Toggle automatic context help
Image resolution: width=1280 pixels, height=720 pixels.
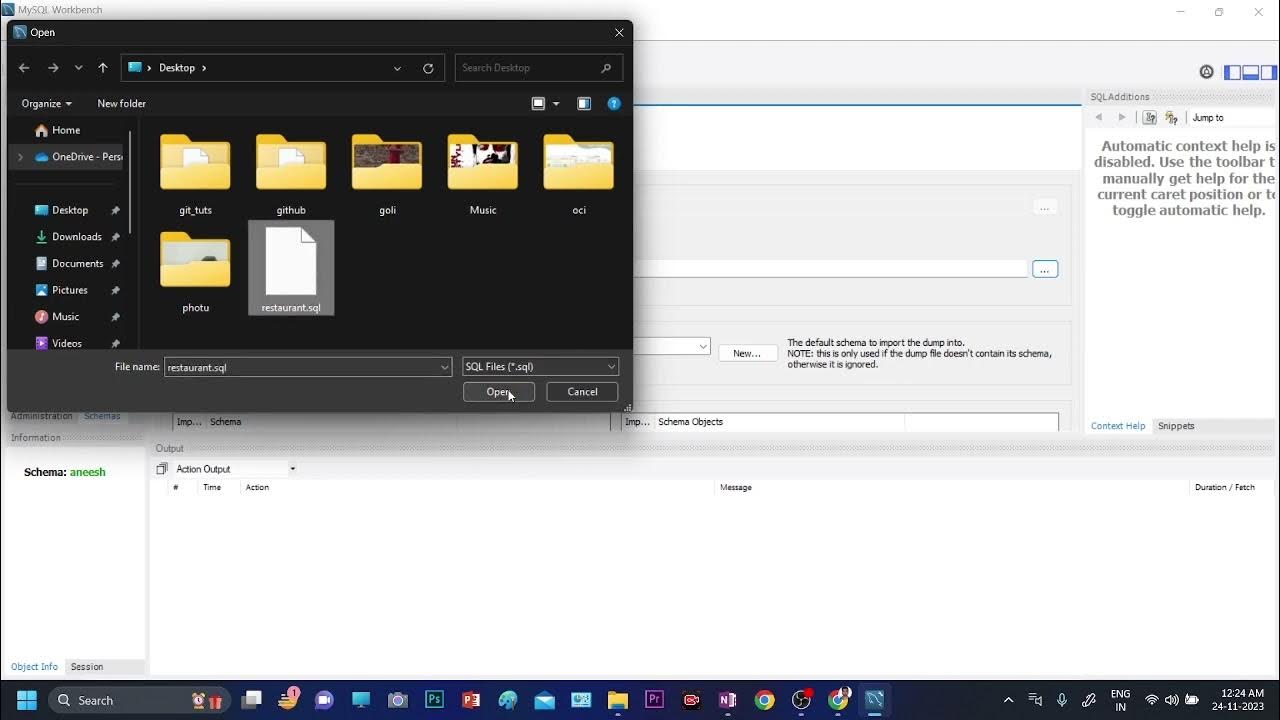(x=1172, y=118)
